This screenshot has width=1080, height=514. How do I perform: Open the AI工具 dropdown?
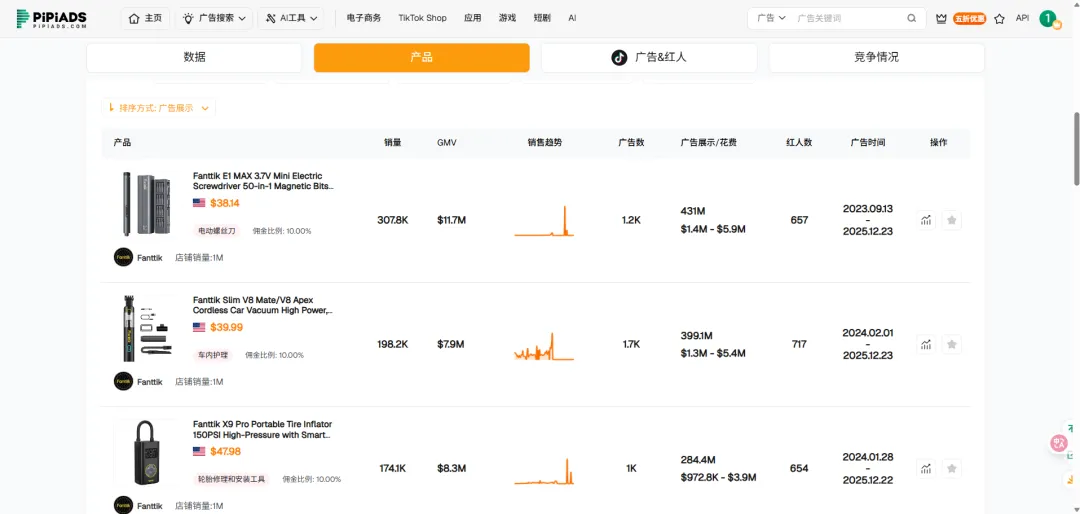click(291, 18)
